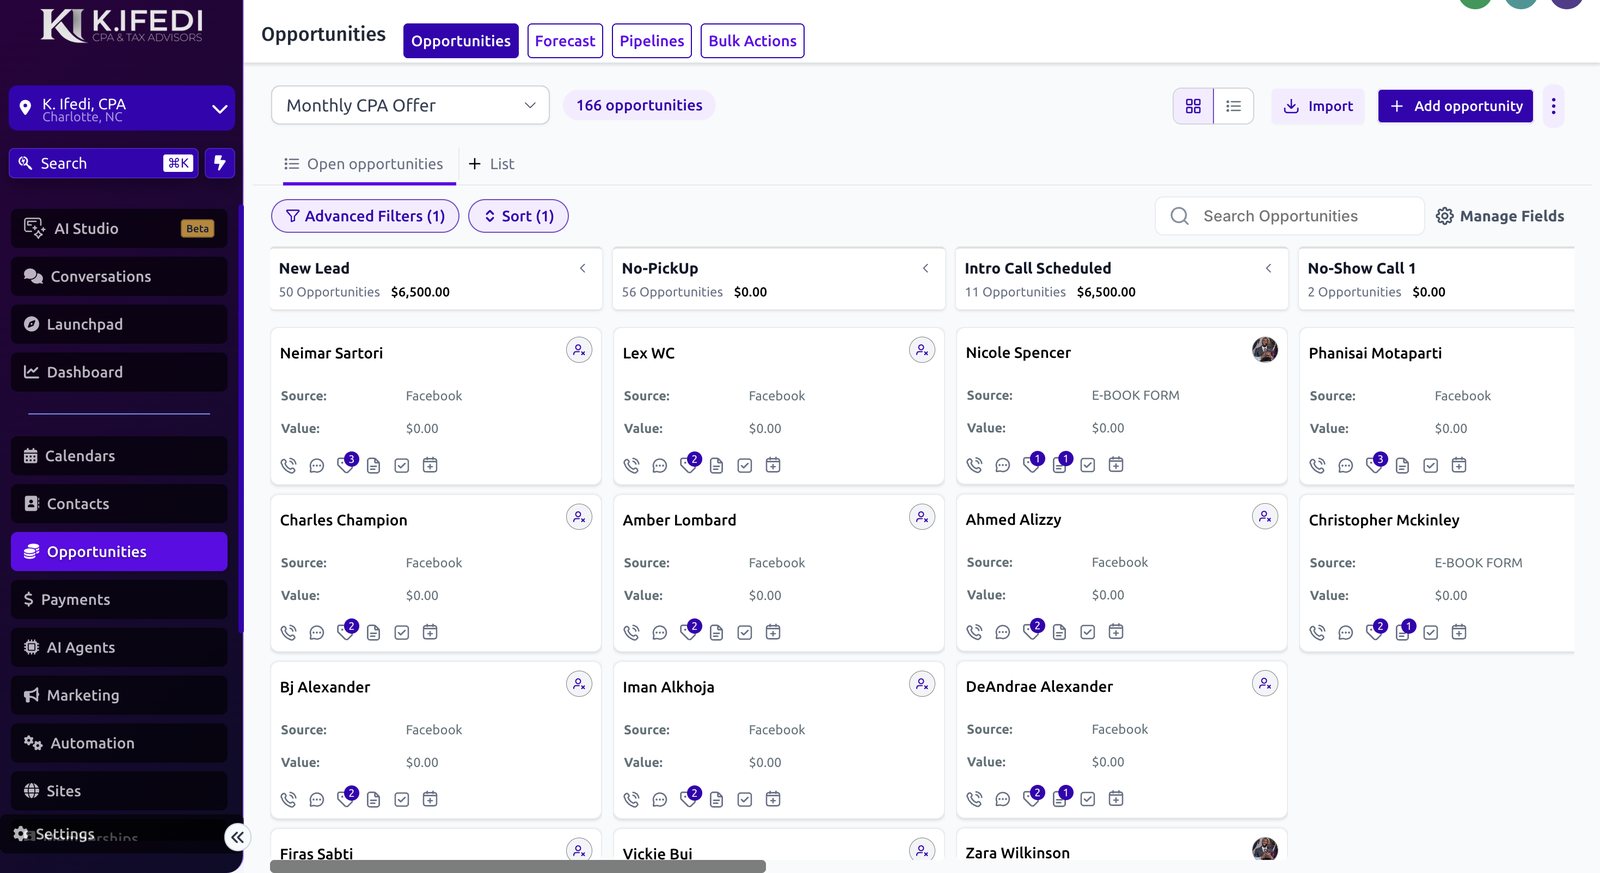1600x873 pixels.
Task: Click the quick actions lightning icon
Action: coord(220,163)
